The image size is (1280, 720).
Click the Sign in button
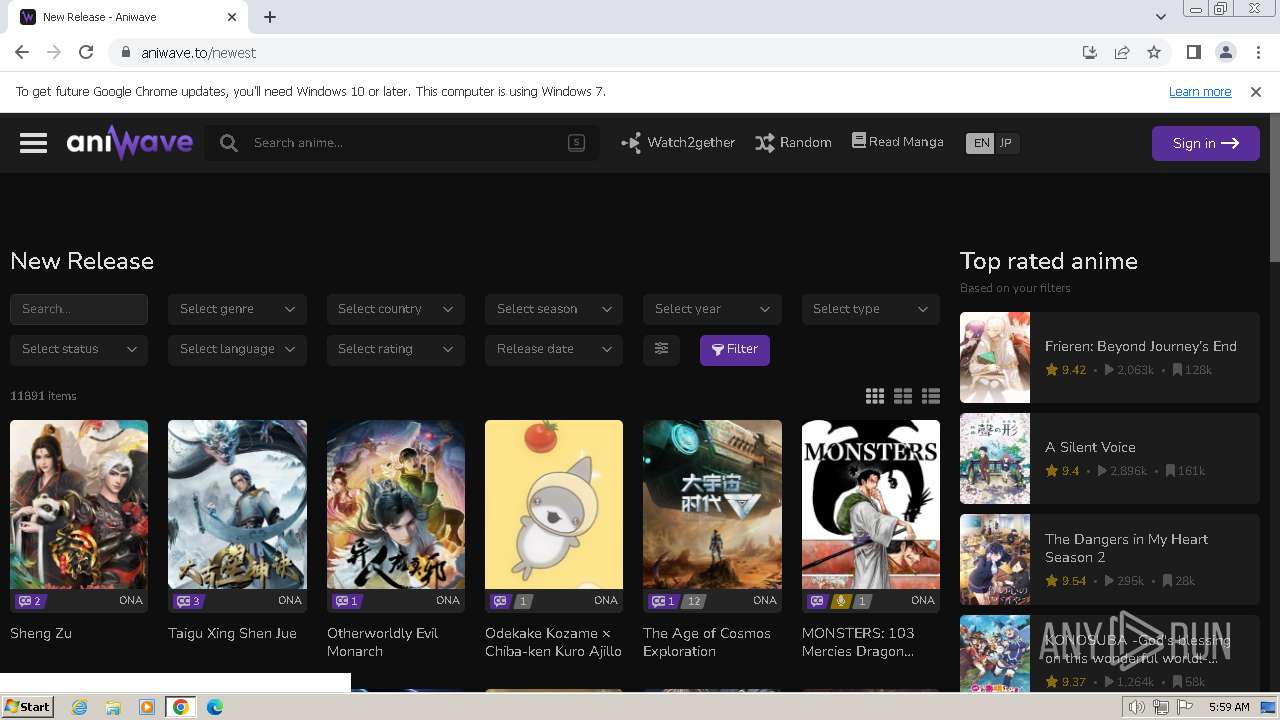click(1205, 143)
